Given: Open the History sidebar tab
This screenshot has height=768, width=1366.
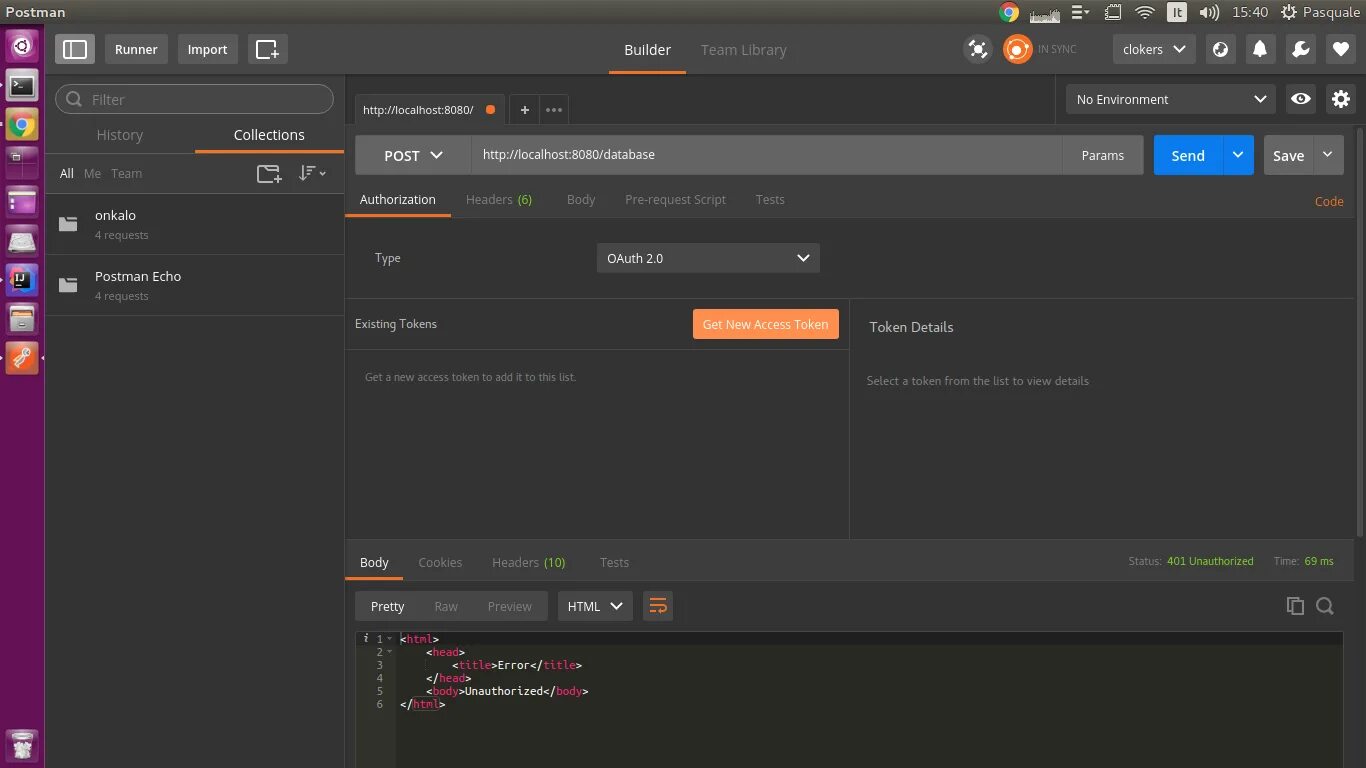Looking at the screenshot, I should pyautogui.click(x=120, y=135).
